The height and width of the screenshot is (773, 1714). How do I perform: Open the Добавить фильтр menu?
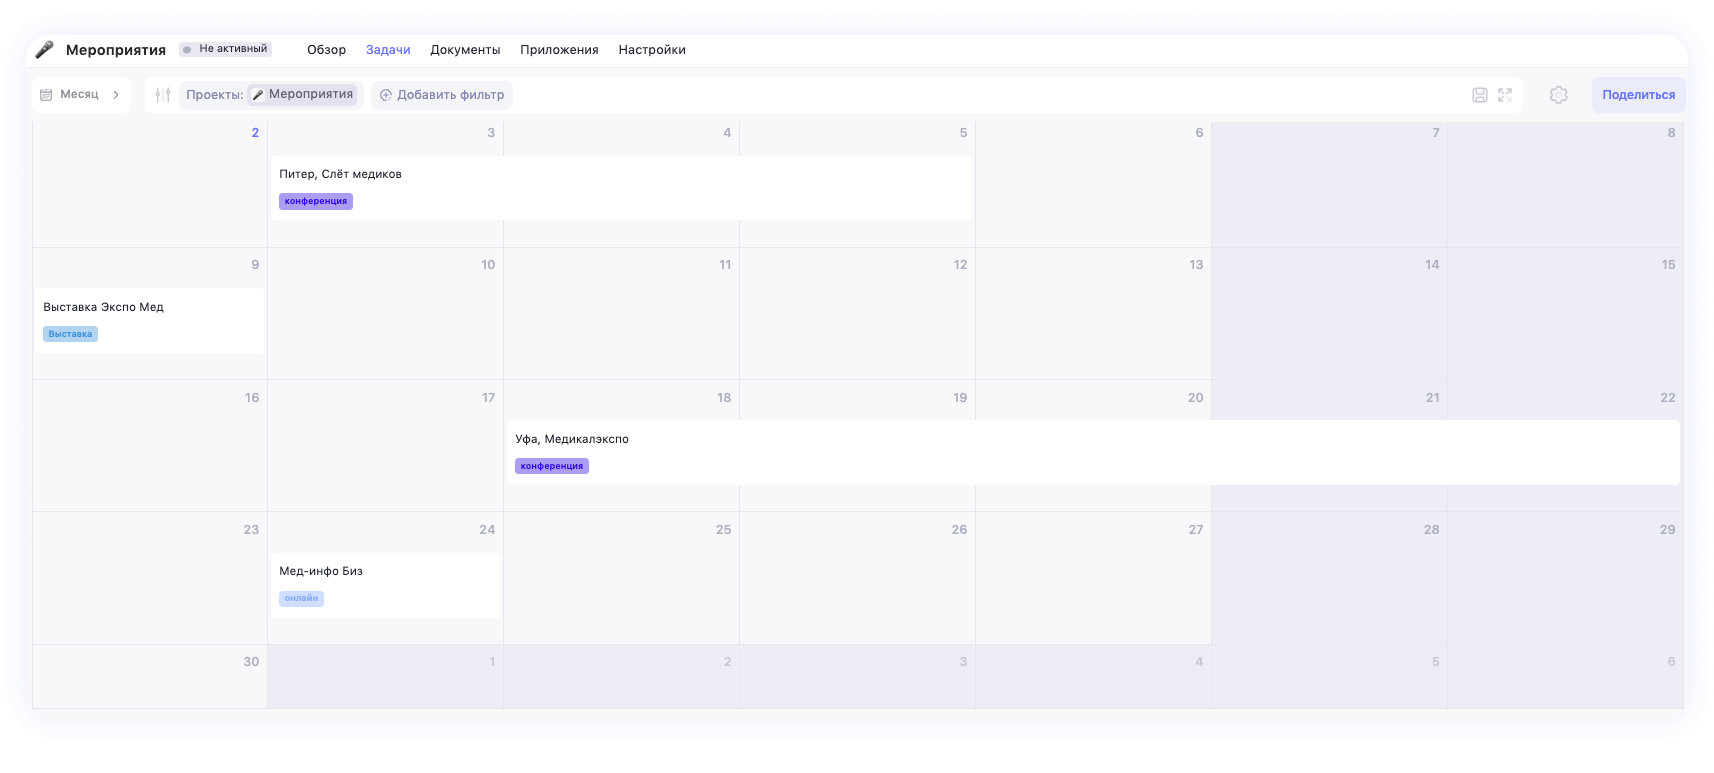[x=442, y=95]
